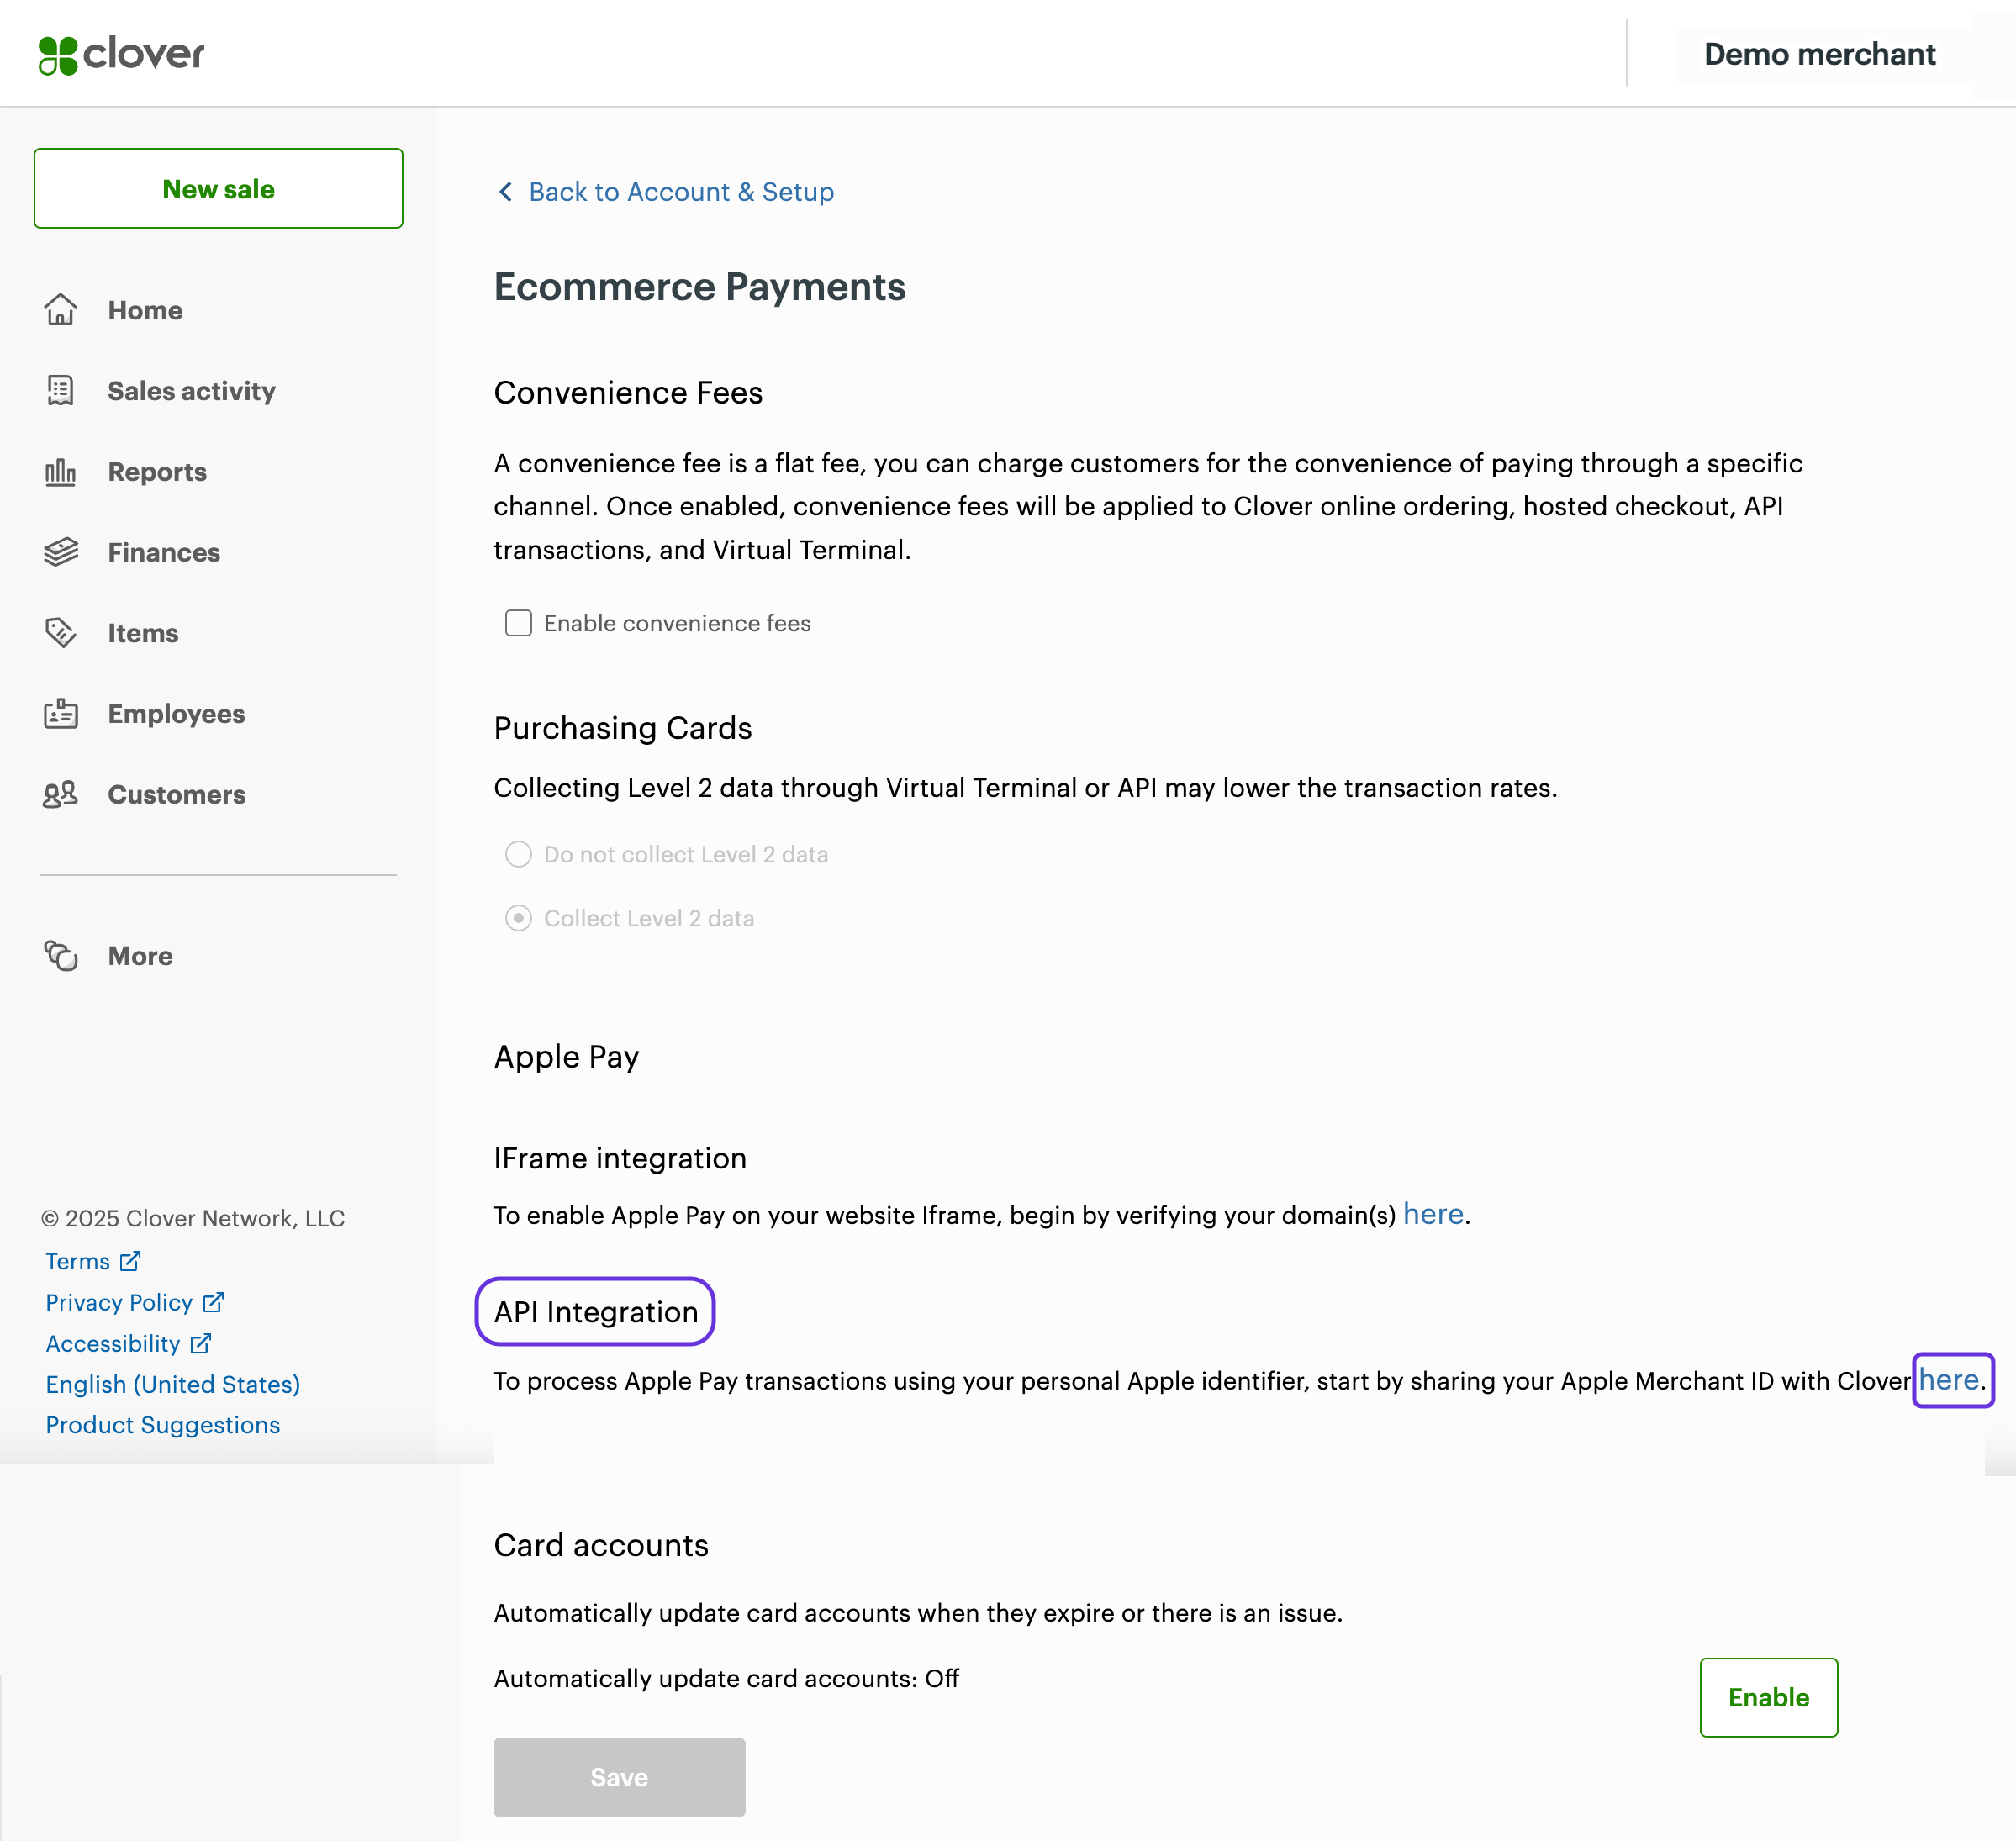
Task: Select Do not collect Level 2 data
Action: click(518, 855)
